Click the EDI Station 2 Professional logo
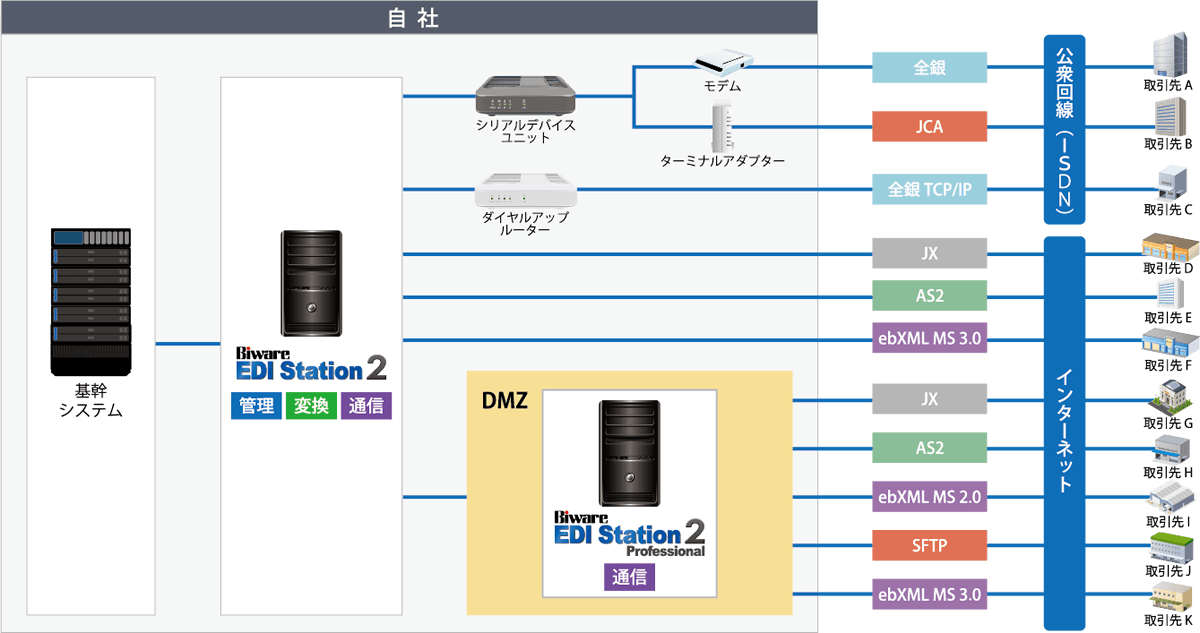Viewport: 1200px width, 633px height. pos(630,534)
